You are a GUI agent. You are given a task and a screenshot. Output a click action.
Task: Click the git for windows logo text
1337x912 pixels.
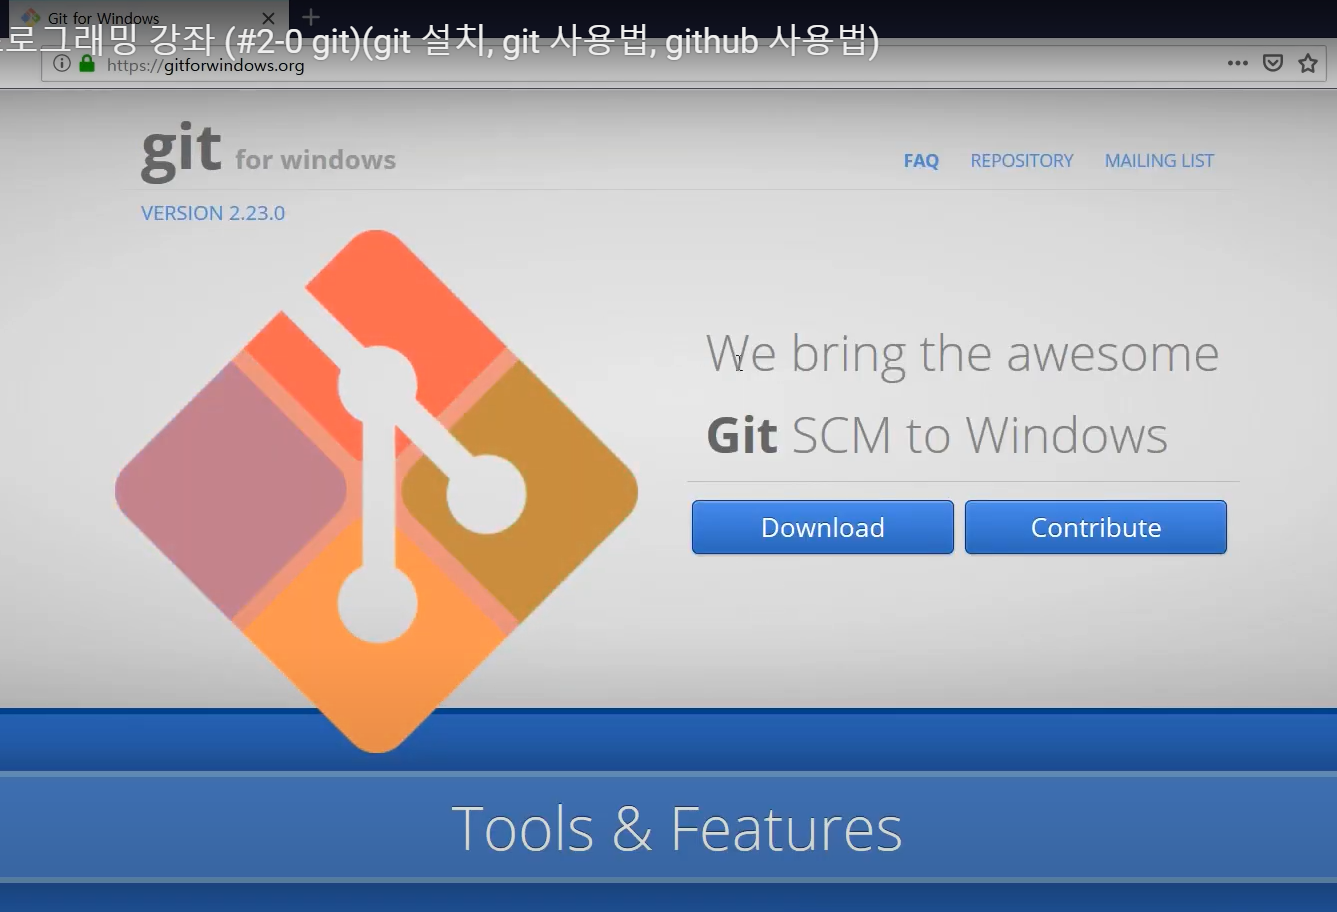point(268,154)
